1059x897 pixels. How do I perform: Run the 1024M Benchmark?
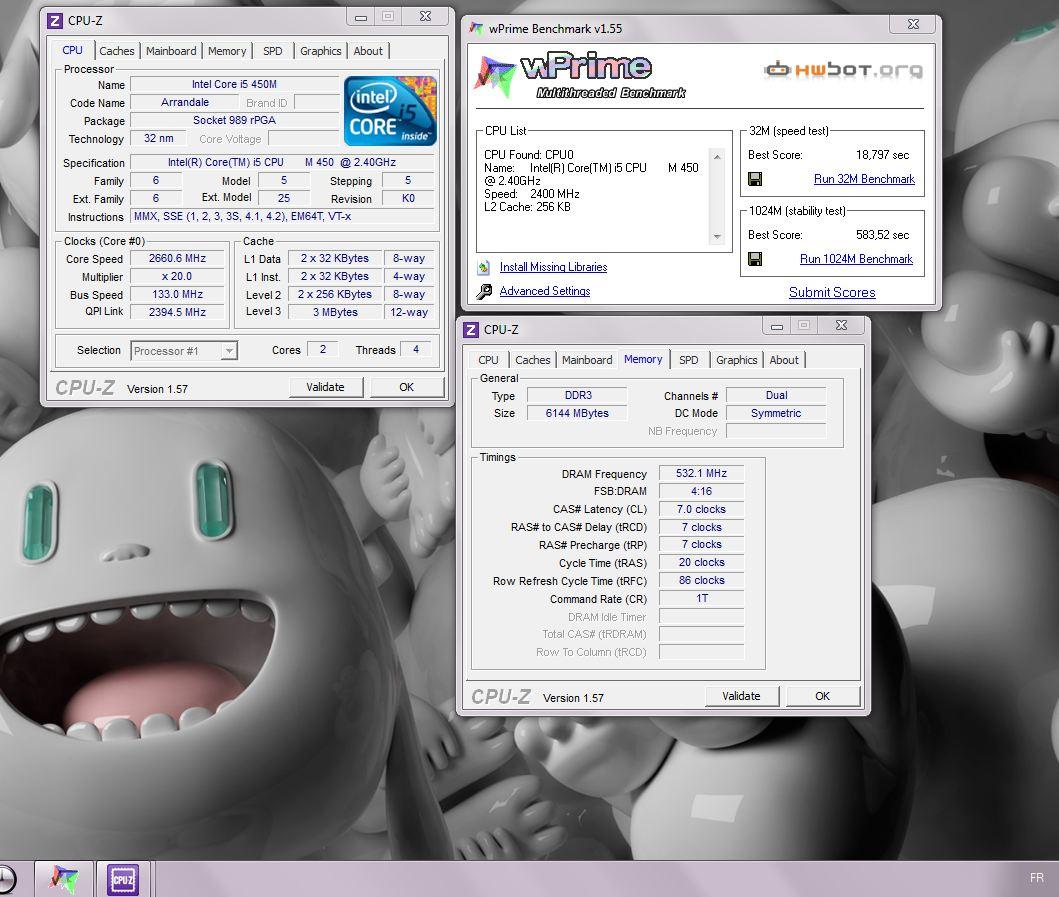click(856, 259)
